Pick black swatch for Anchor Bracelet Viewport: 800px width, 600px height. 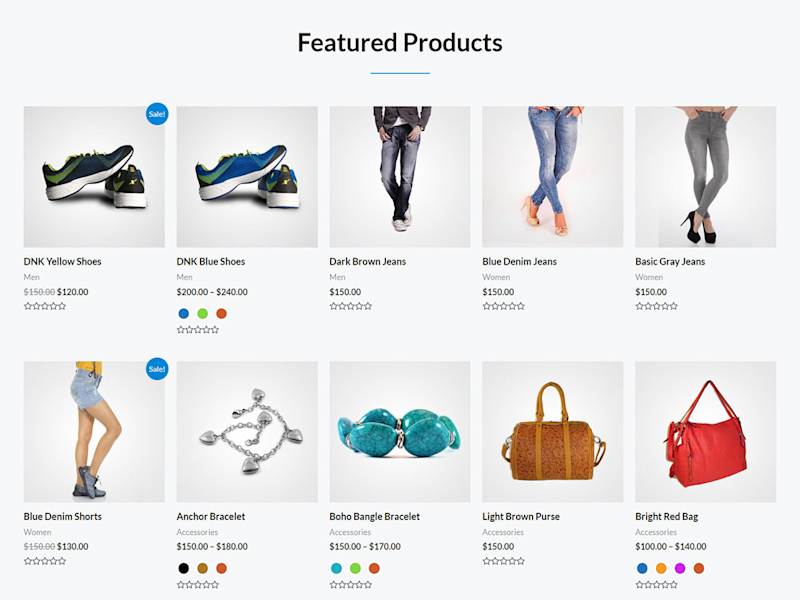184,568
